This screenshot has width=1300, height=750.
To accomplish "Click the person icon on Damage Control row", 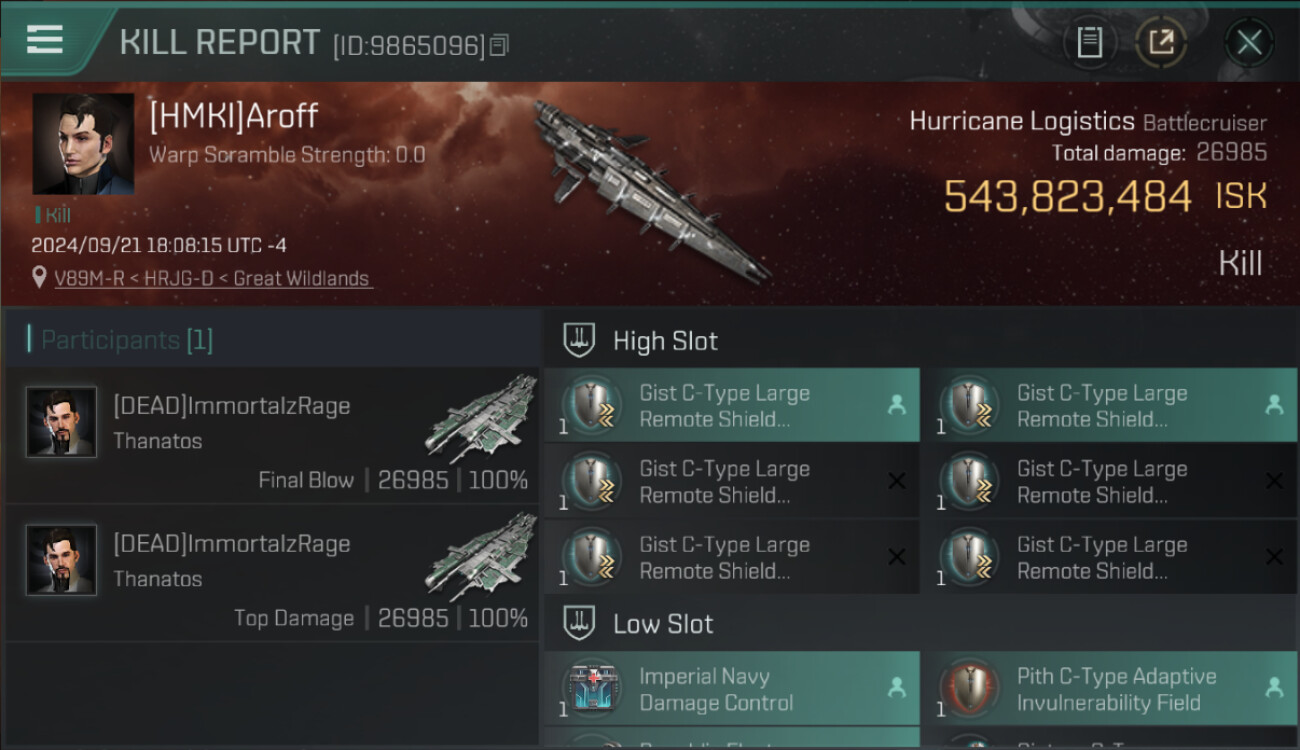I will (x=897, y=688).
